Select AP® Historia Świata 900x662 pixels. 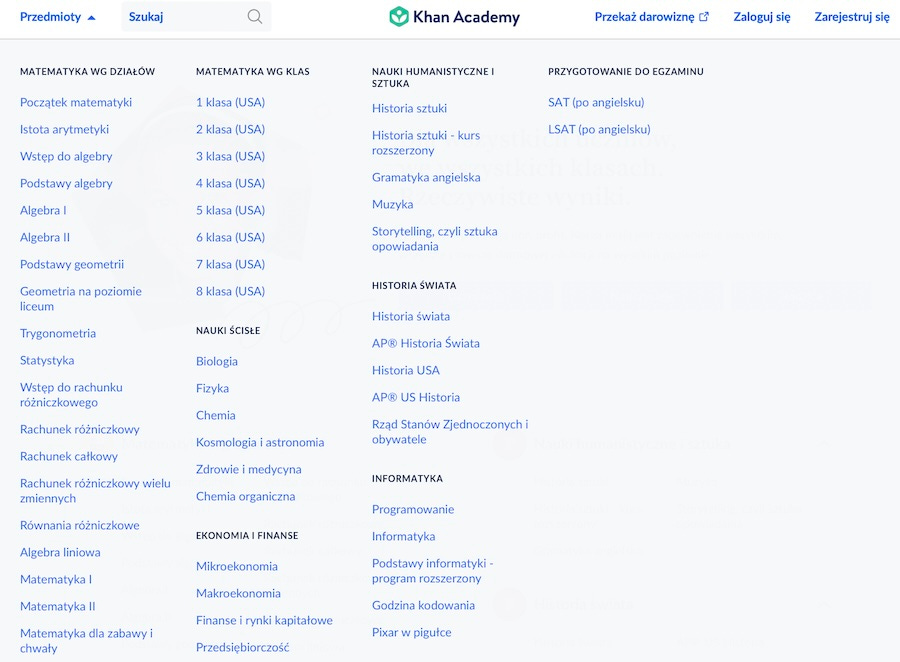point(426,343)
